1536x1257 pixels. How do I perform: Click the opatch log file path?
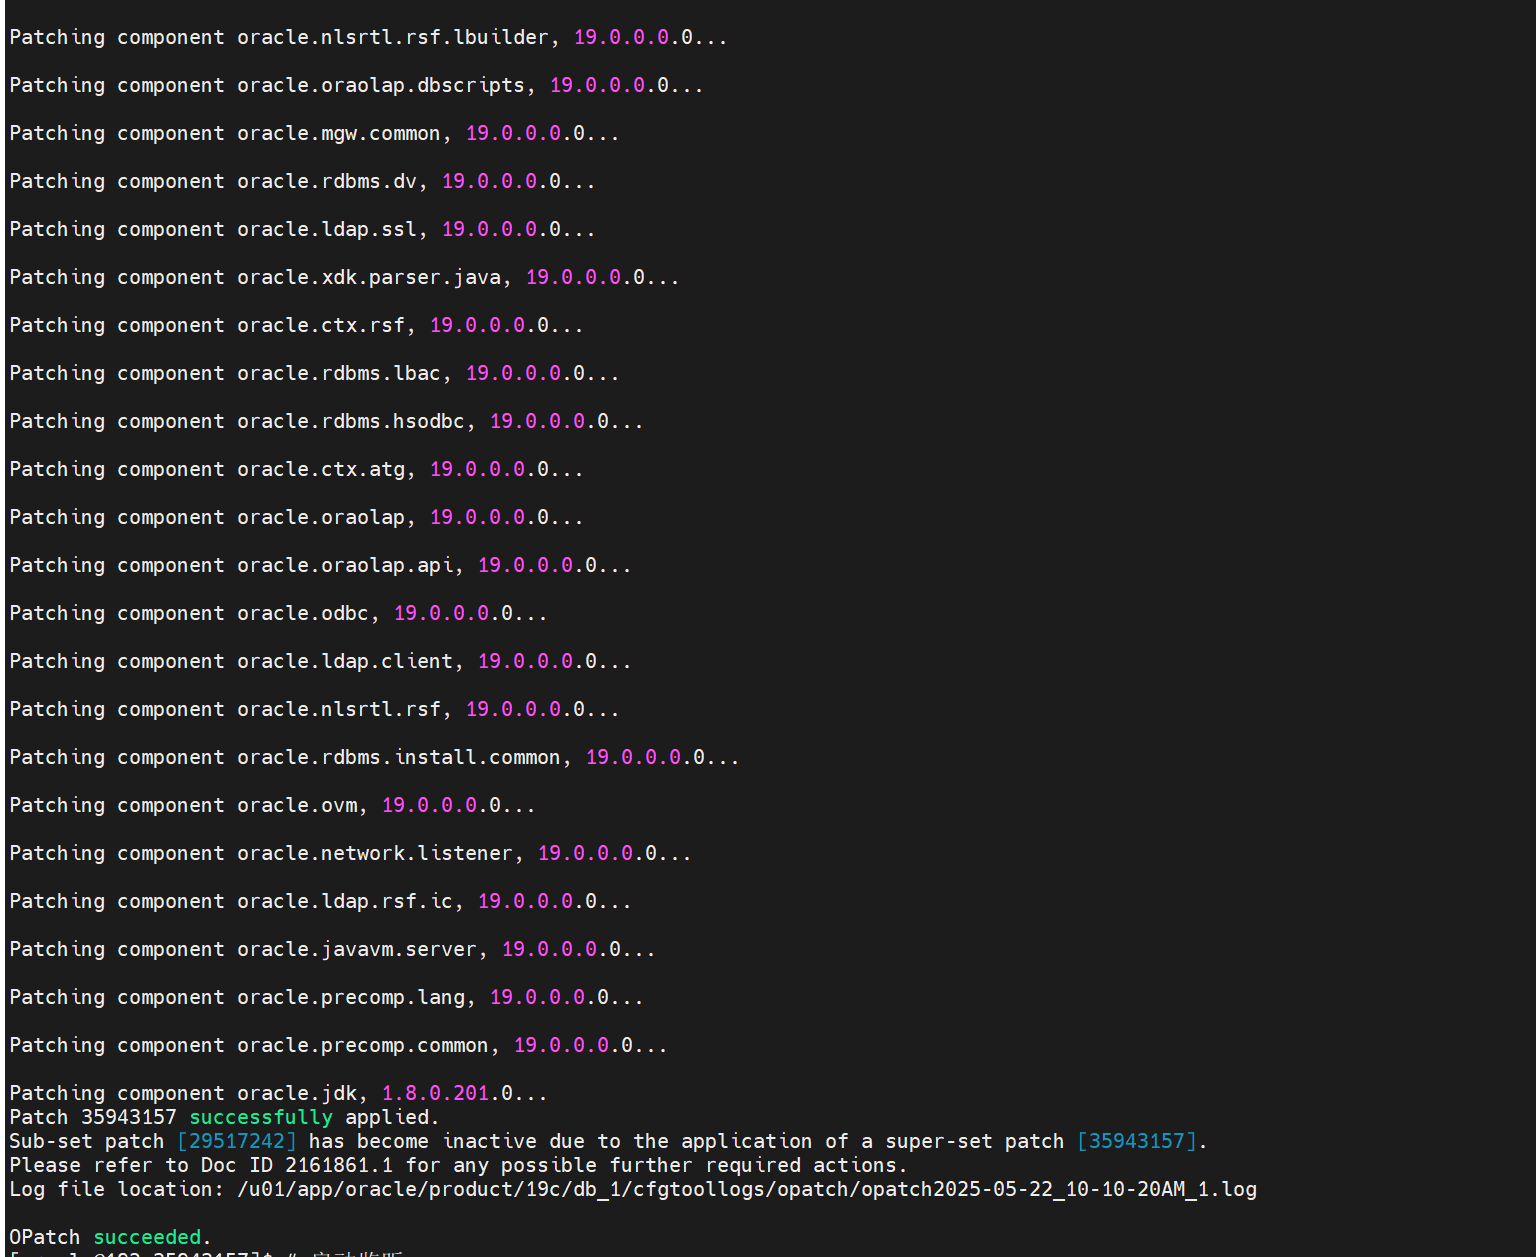[x=747, y=1189]
